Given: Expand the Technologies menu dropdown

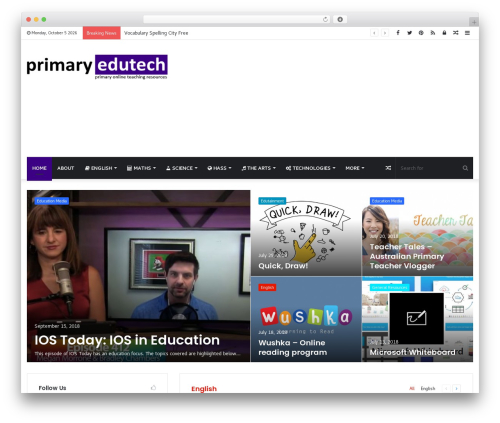Looking at the screenshot, I should 310,168.
